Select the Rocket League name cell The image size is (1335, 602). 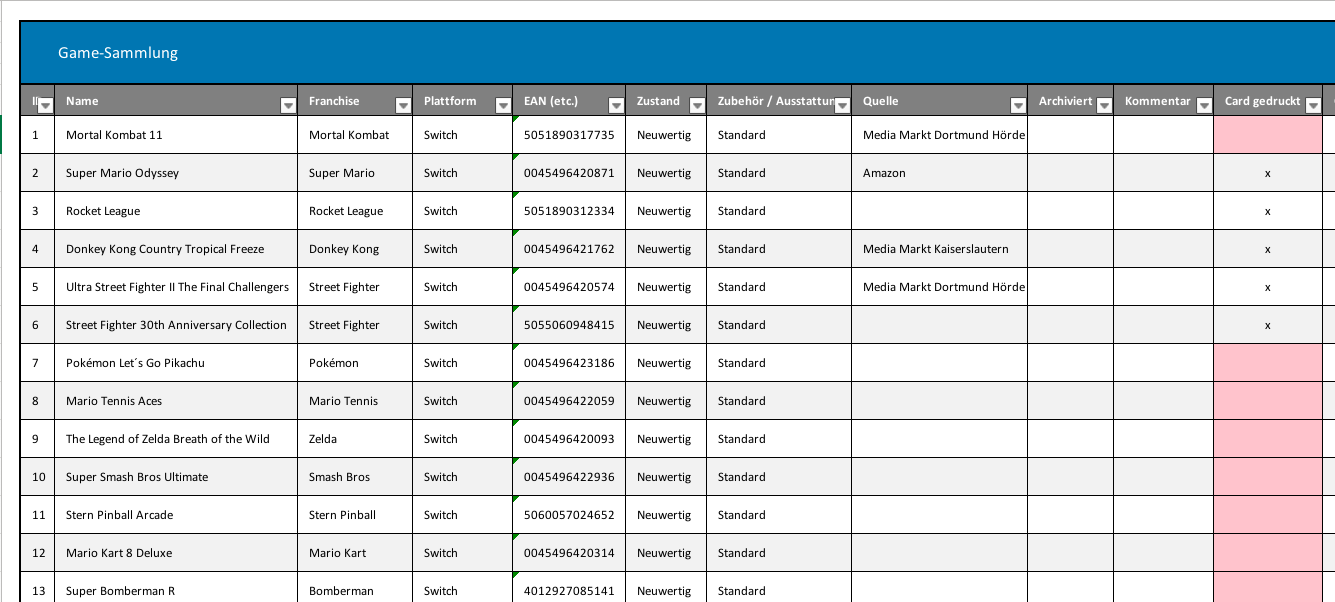[176, 211]
